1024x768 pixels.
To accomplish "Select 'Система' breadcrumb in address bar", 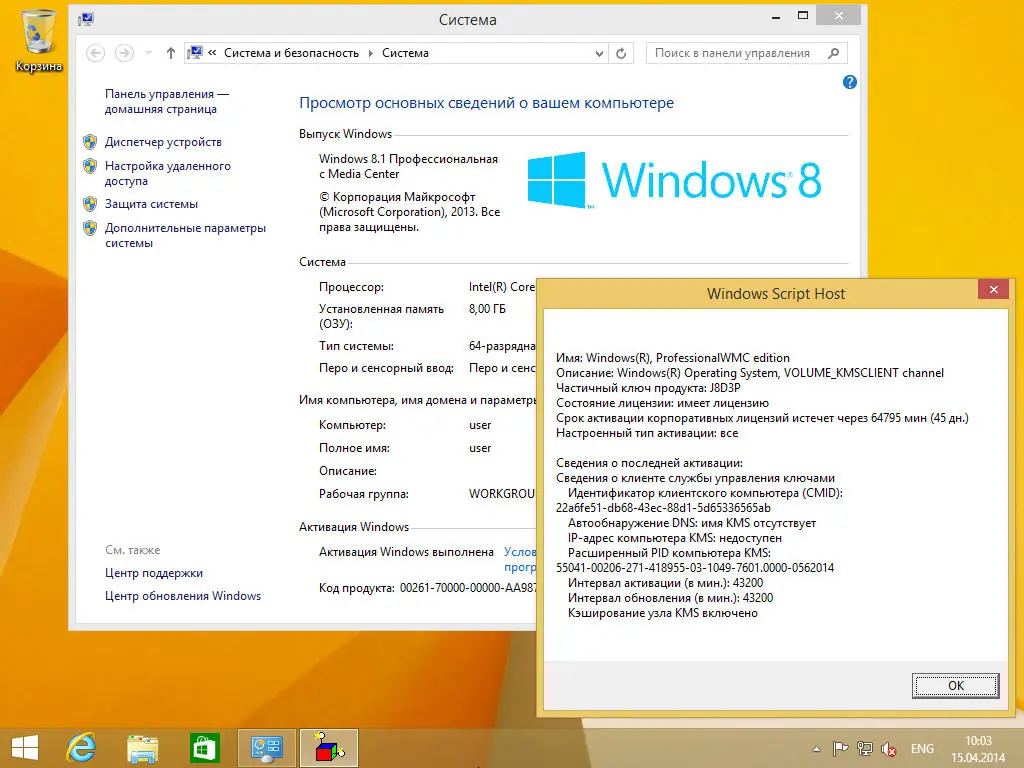I will click(x=405, y=53).
